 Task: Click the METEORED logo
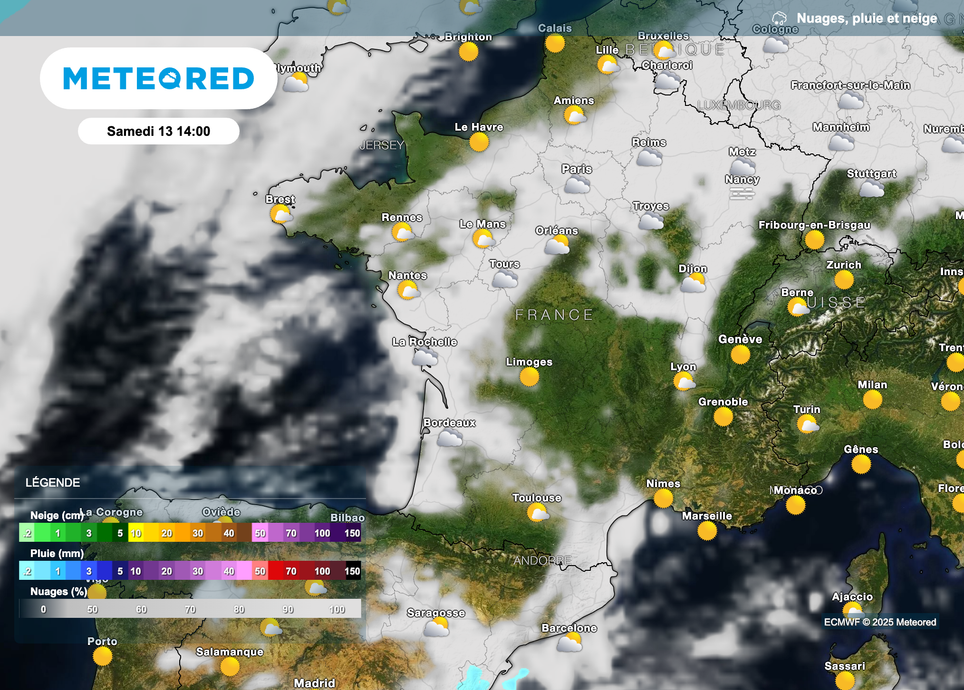click(157, 78)
